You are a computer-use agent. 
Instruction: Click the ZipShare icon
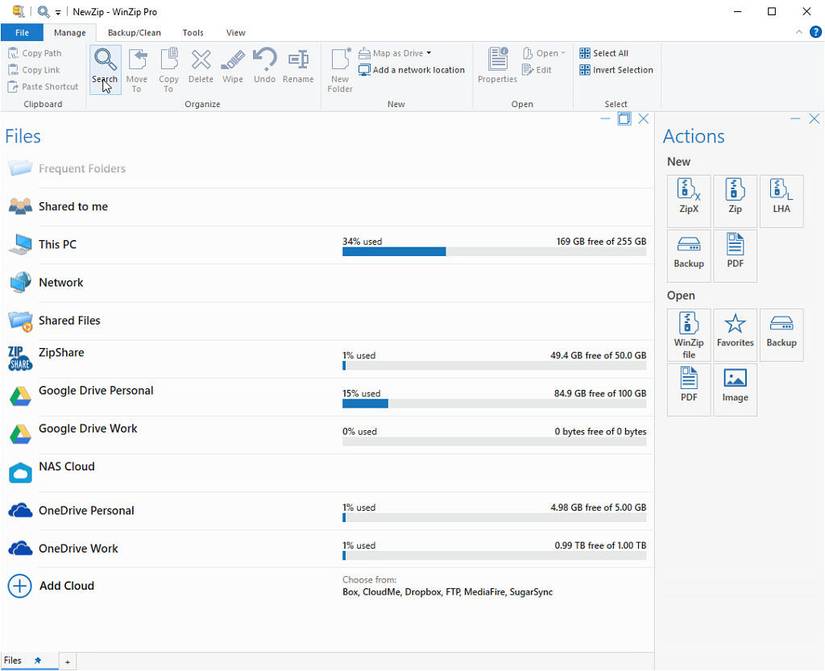click(20, 358)
